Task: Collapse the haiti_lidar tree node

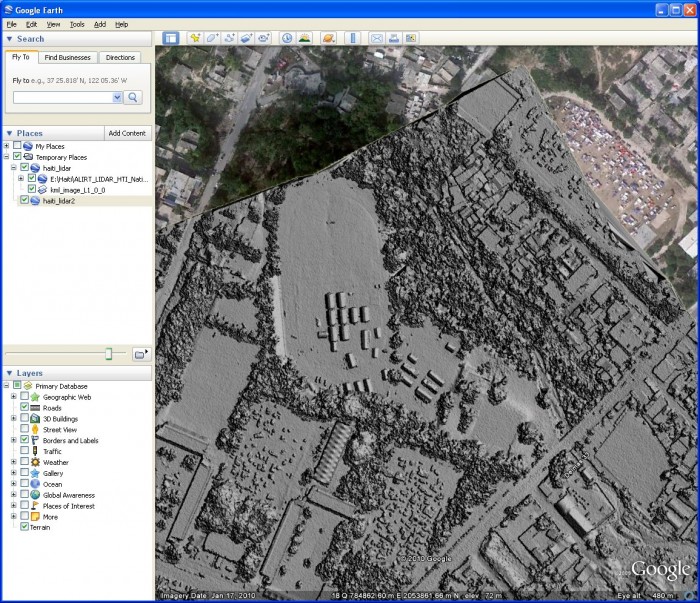Action: [14, 167]
